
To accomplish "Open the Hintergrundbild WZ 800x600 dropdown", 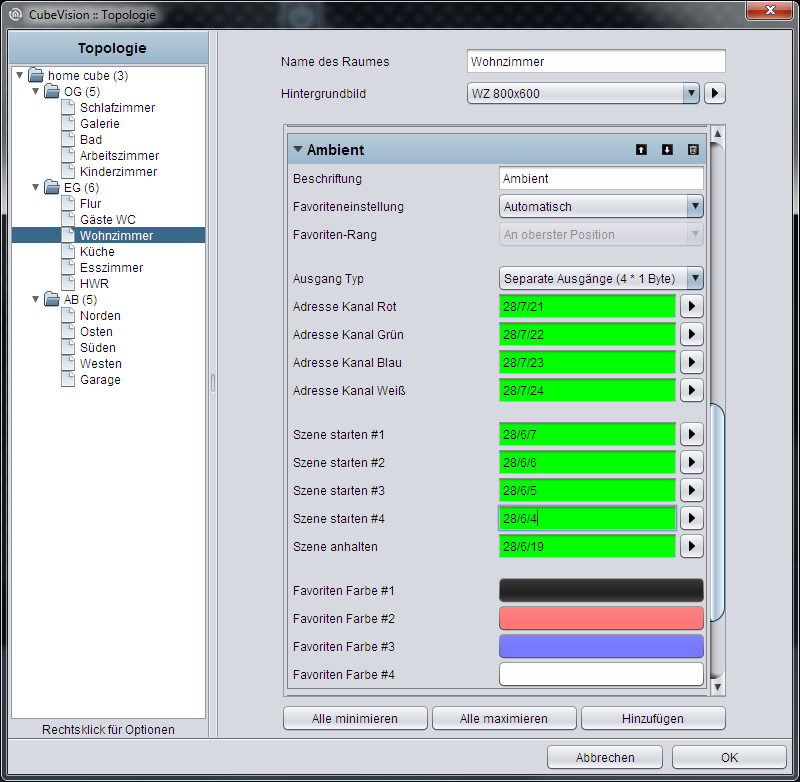I will point(583,93).
